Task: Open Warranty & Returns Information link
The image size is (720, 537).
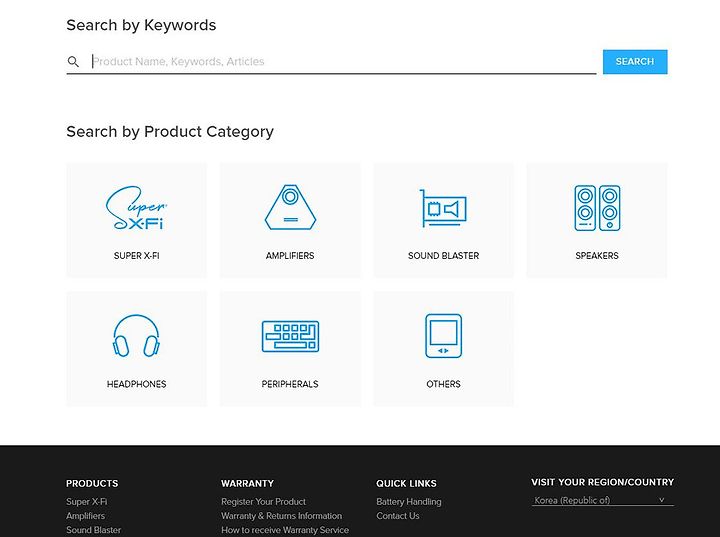Action: click(281, 516)
